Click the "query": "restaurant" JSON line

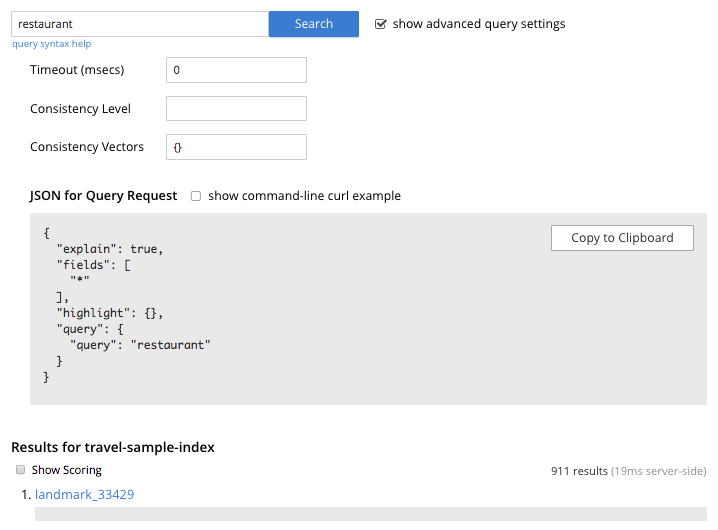coord(140,345)
